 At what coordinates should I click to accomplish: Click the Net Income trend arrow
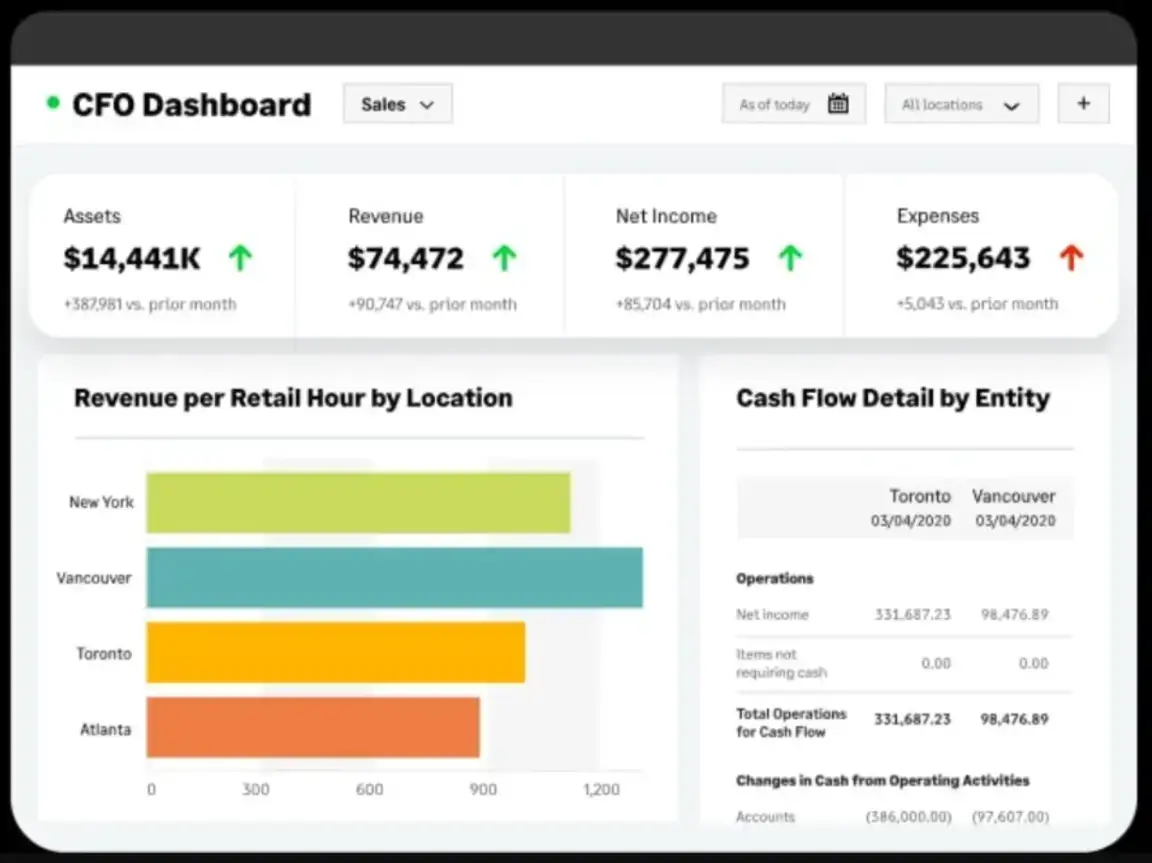click(x=790, y=257)
